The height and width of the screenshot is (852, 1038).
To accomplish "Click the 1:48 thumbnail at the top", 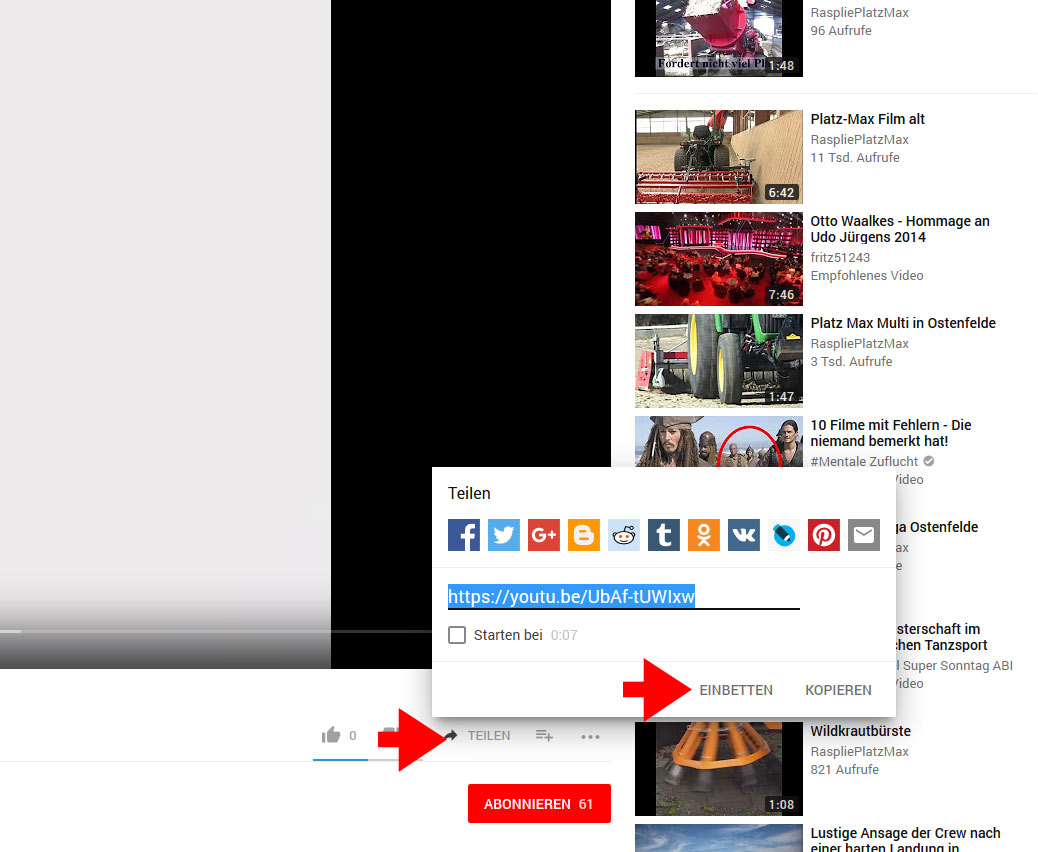I will point(718,38).
